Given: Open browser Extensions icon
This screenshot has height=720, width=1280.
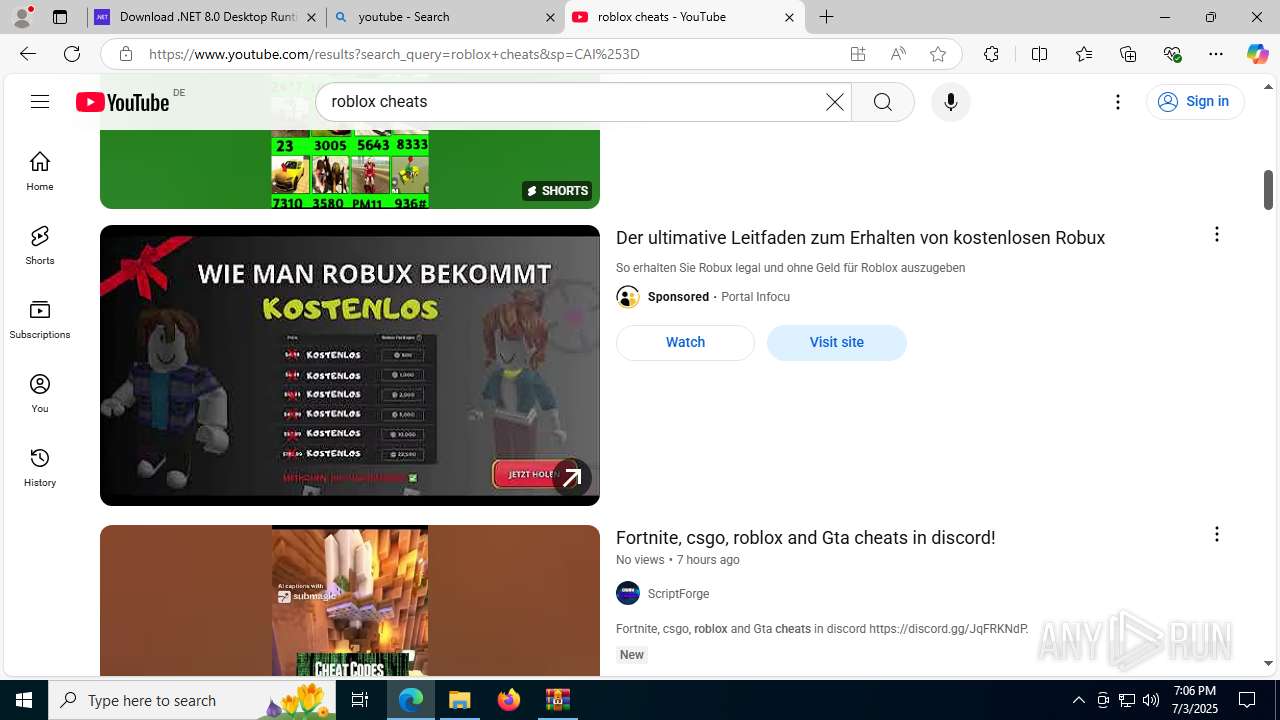Looking at the screenshot, I should tap(991, 54).
